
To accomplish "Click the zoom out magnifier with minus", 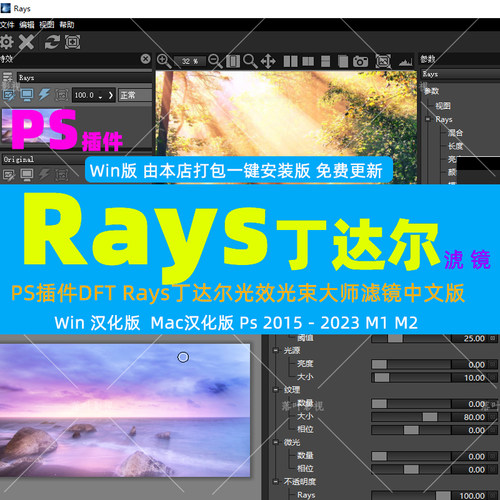I will pos(215,61).
